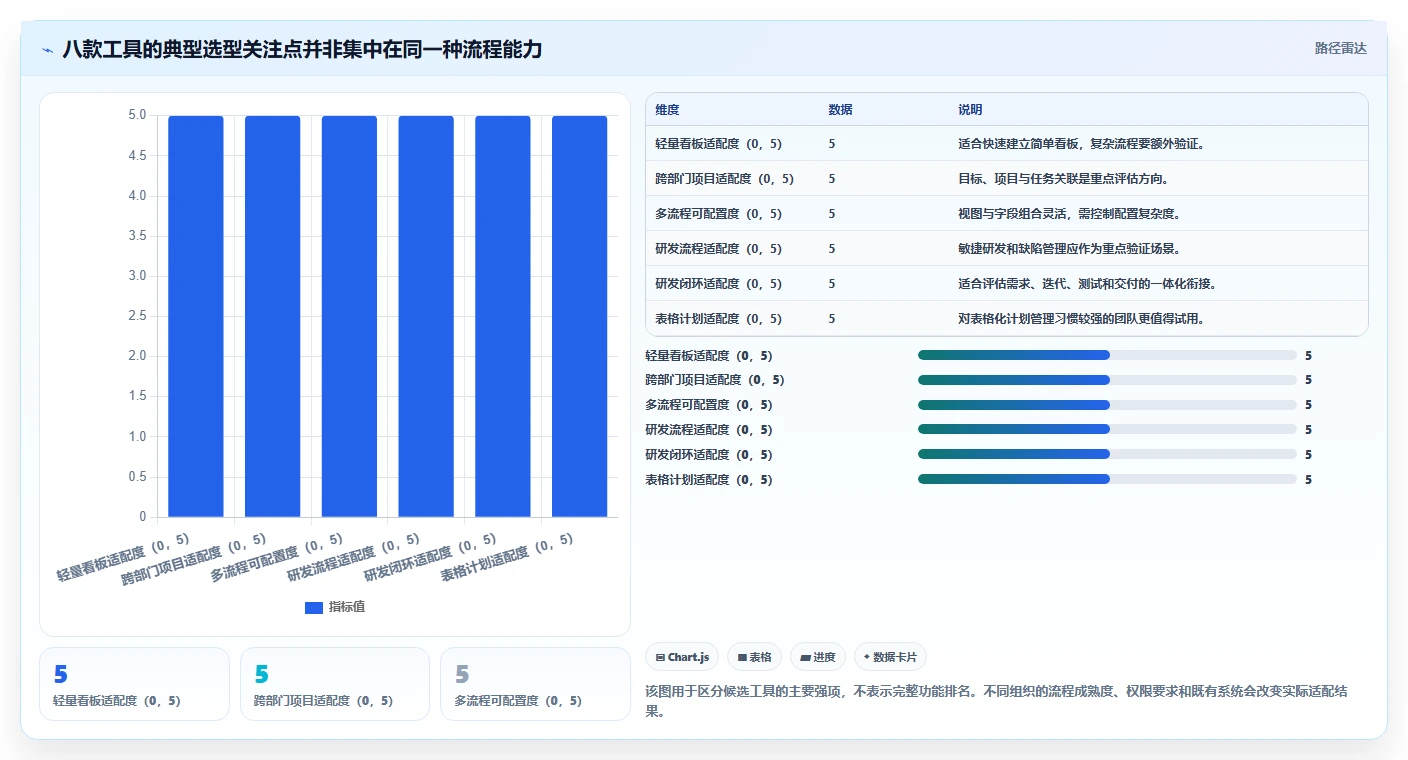The image size is (1408, 760).
Task: Click the 数据卡片 chip
Action: (890, 657)
